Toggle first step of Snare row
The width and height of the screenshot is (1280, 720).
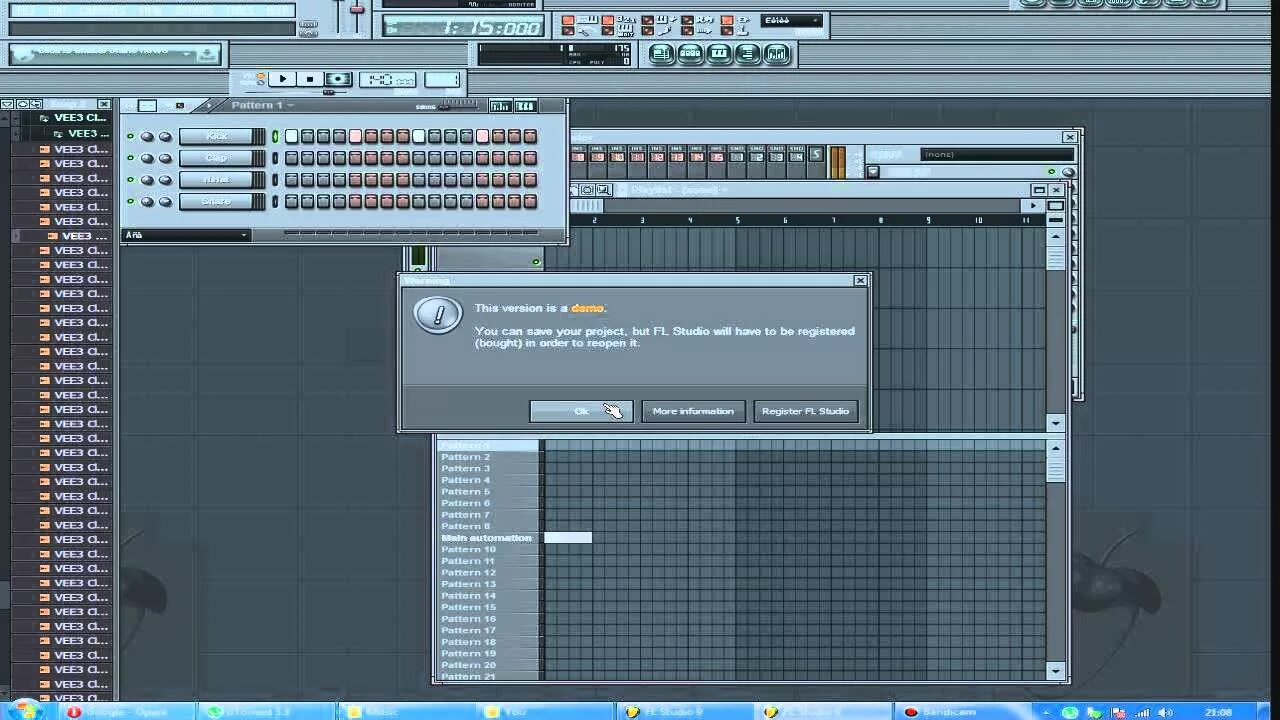[291, 202]
